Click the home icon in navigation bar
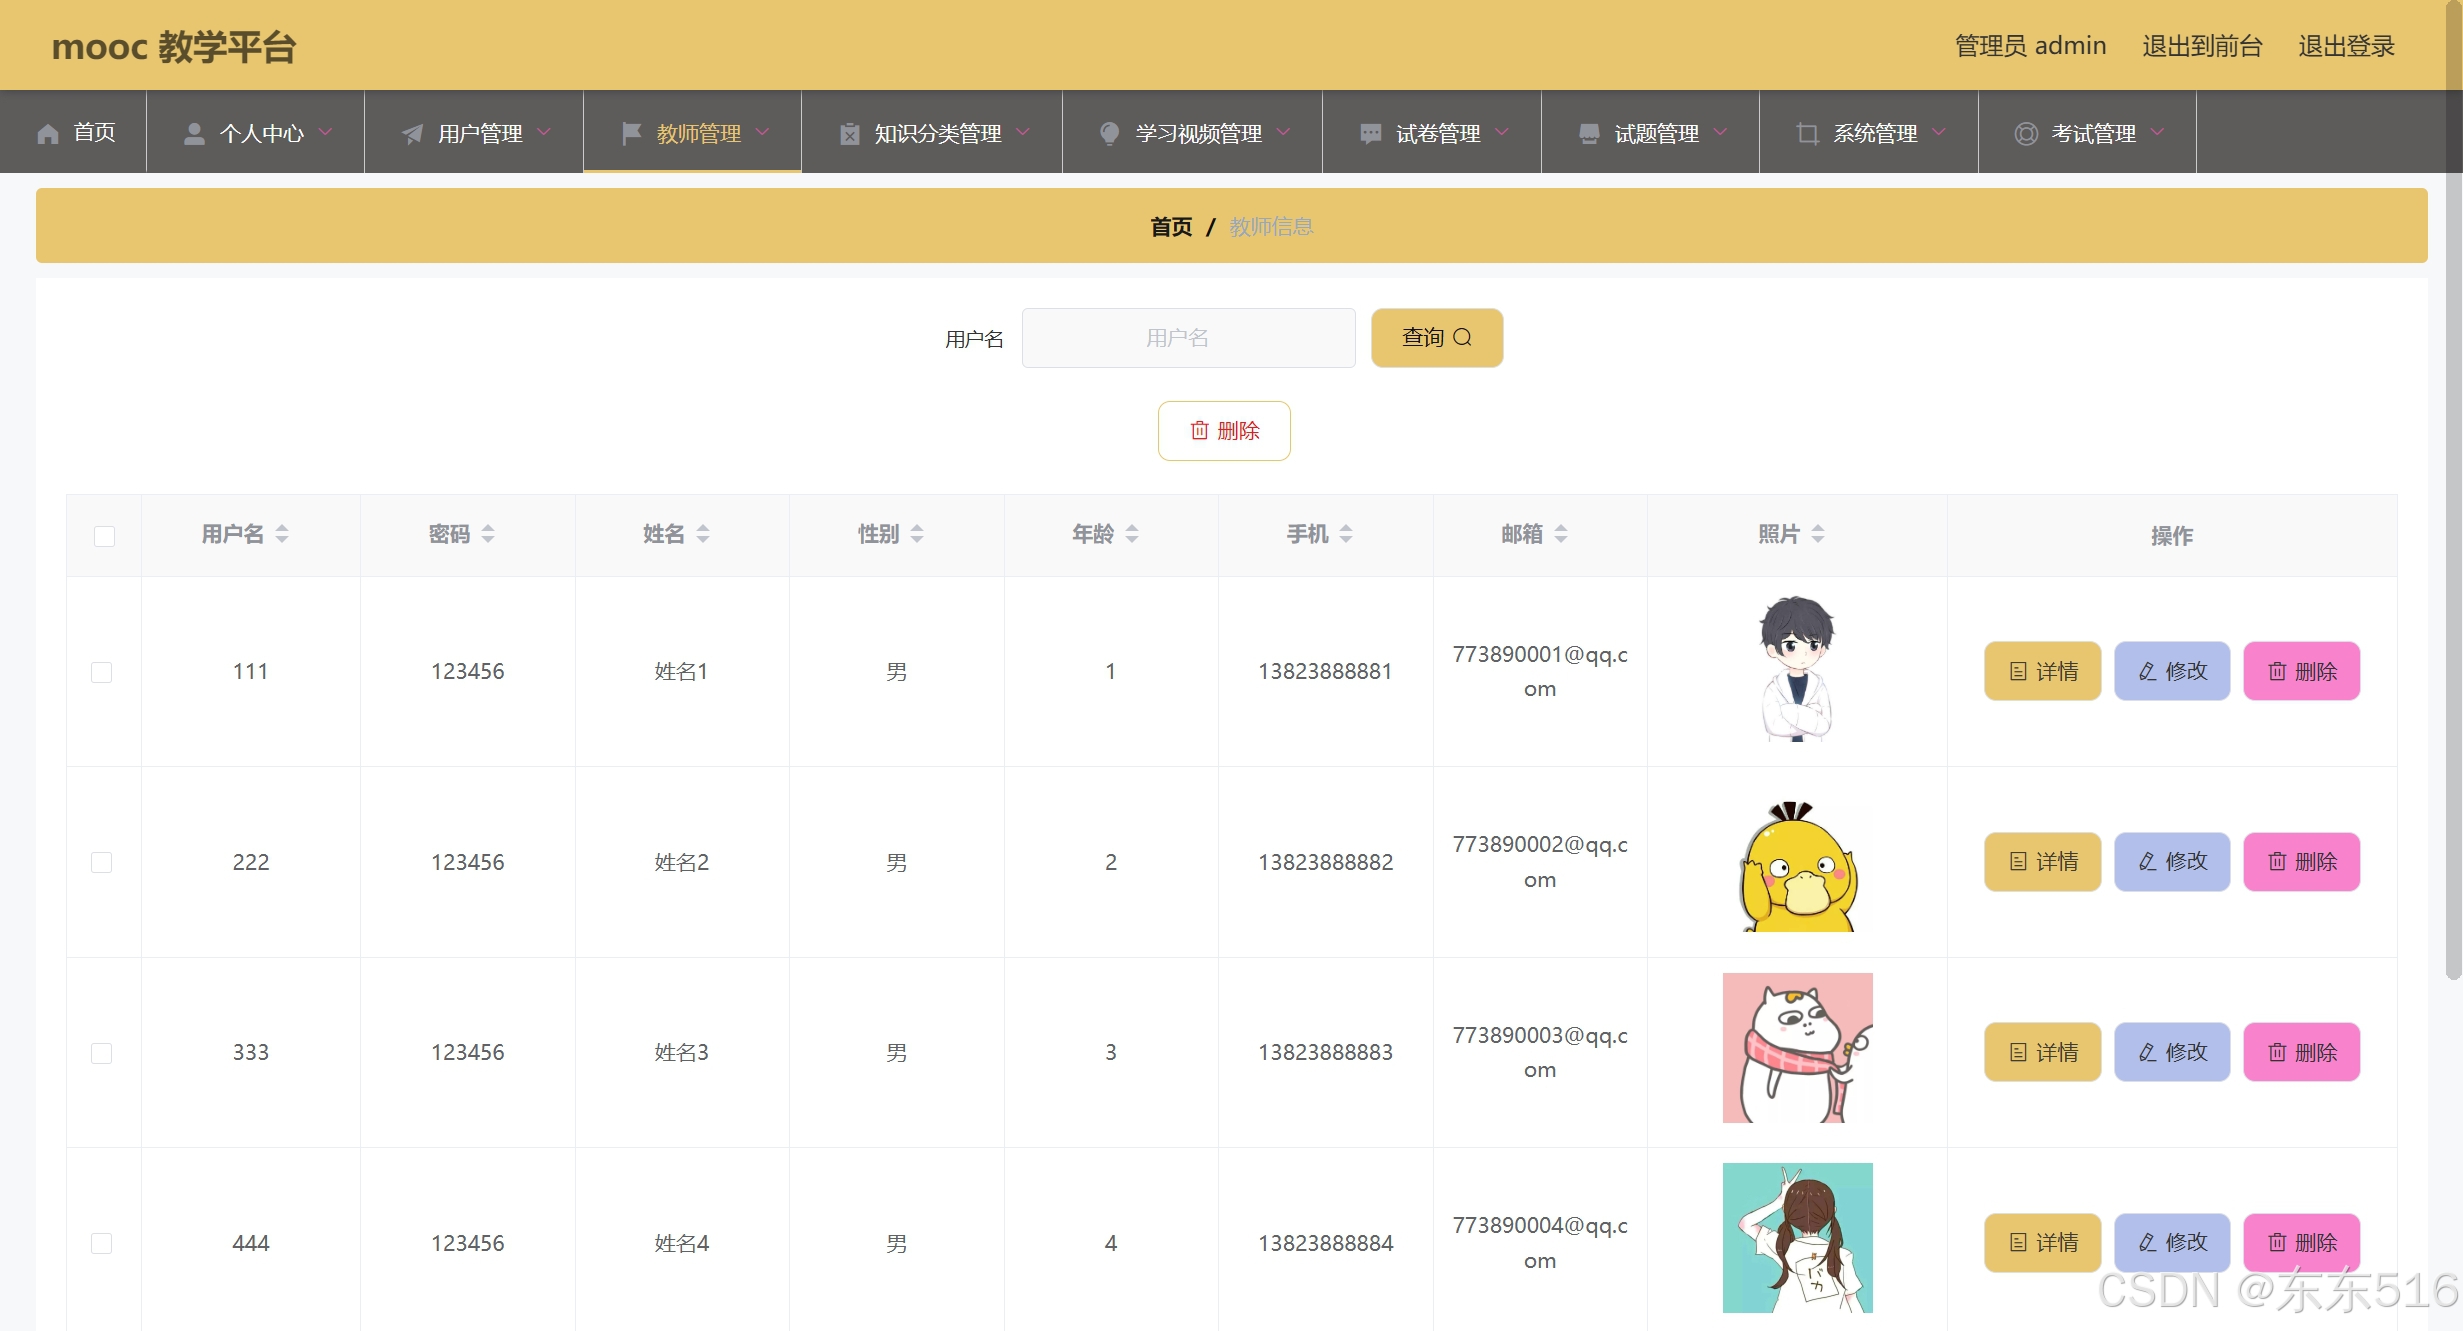The height and width of the screenshot is (1331, 2463). [48, 134]
